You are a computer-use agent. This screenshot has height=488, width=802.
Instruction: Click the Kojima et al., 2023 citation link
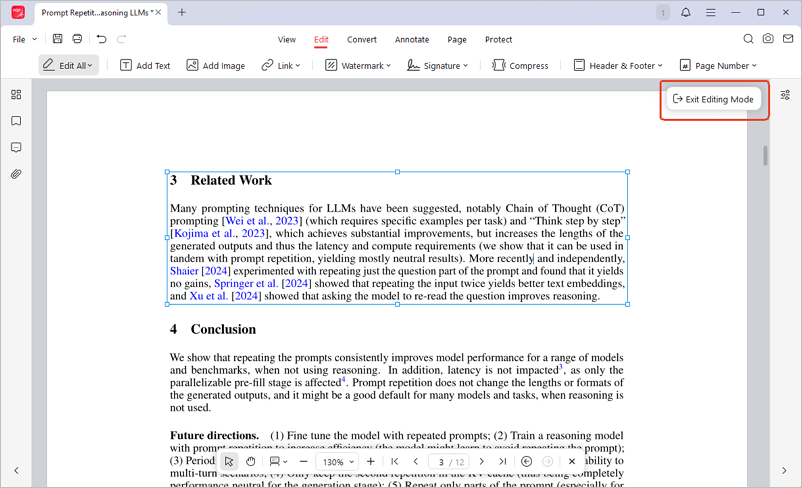[x=219, y=234]
